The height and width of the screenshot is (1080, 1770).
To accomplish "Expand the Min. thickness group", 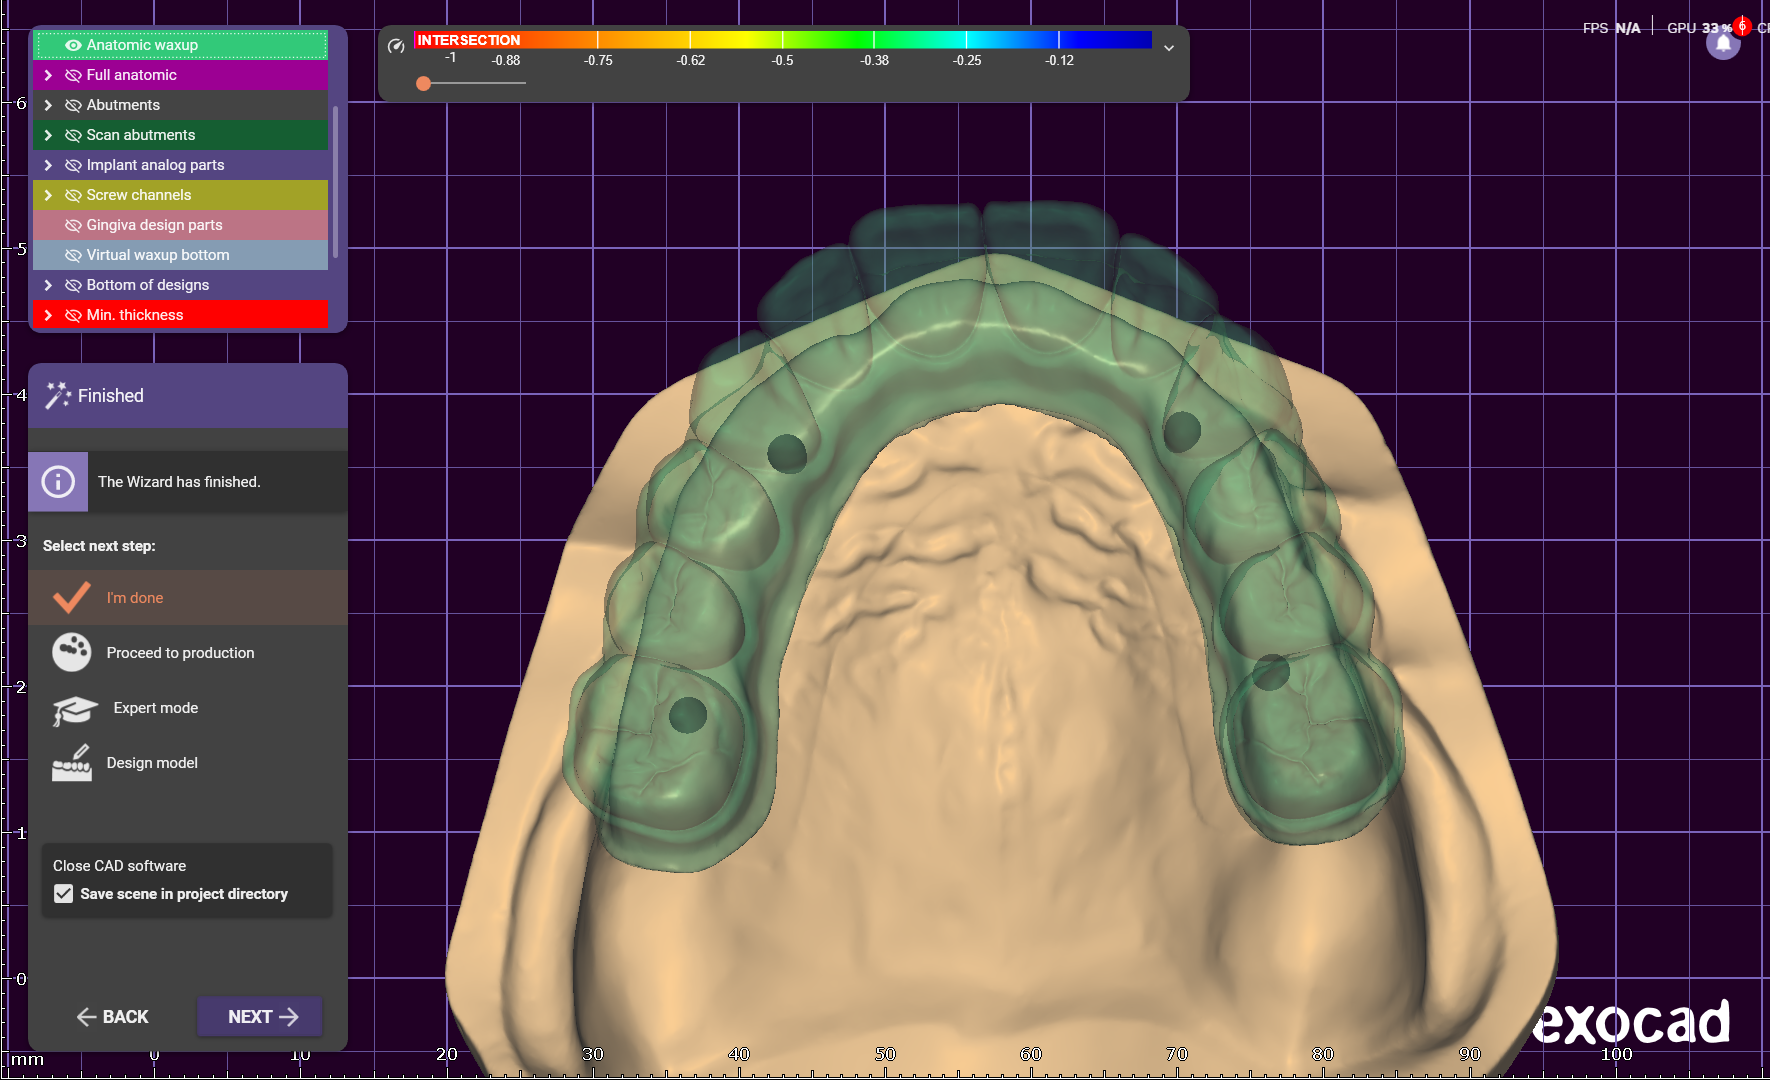I will tap(48, 315).
